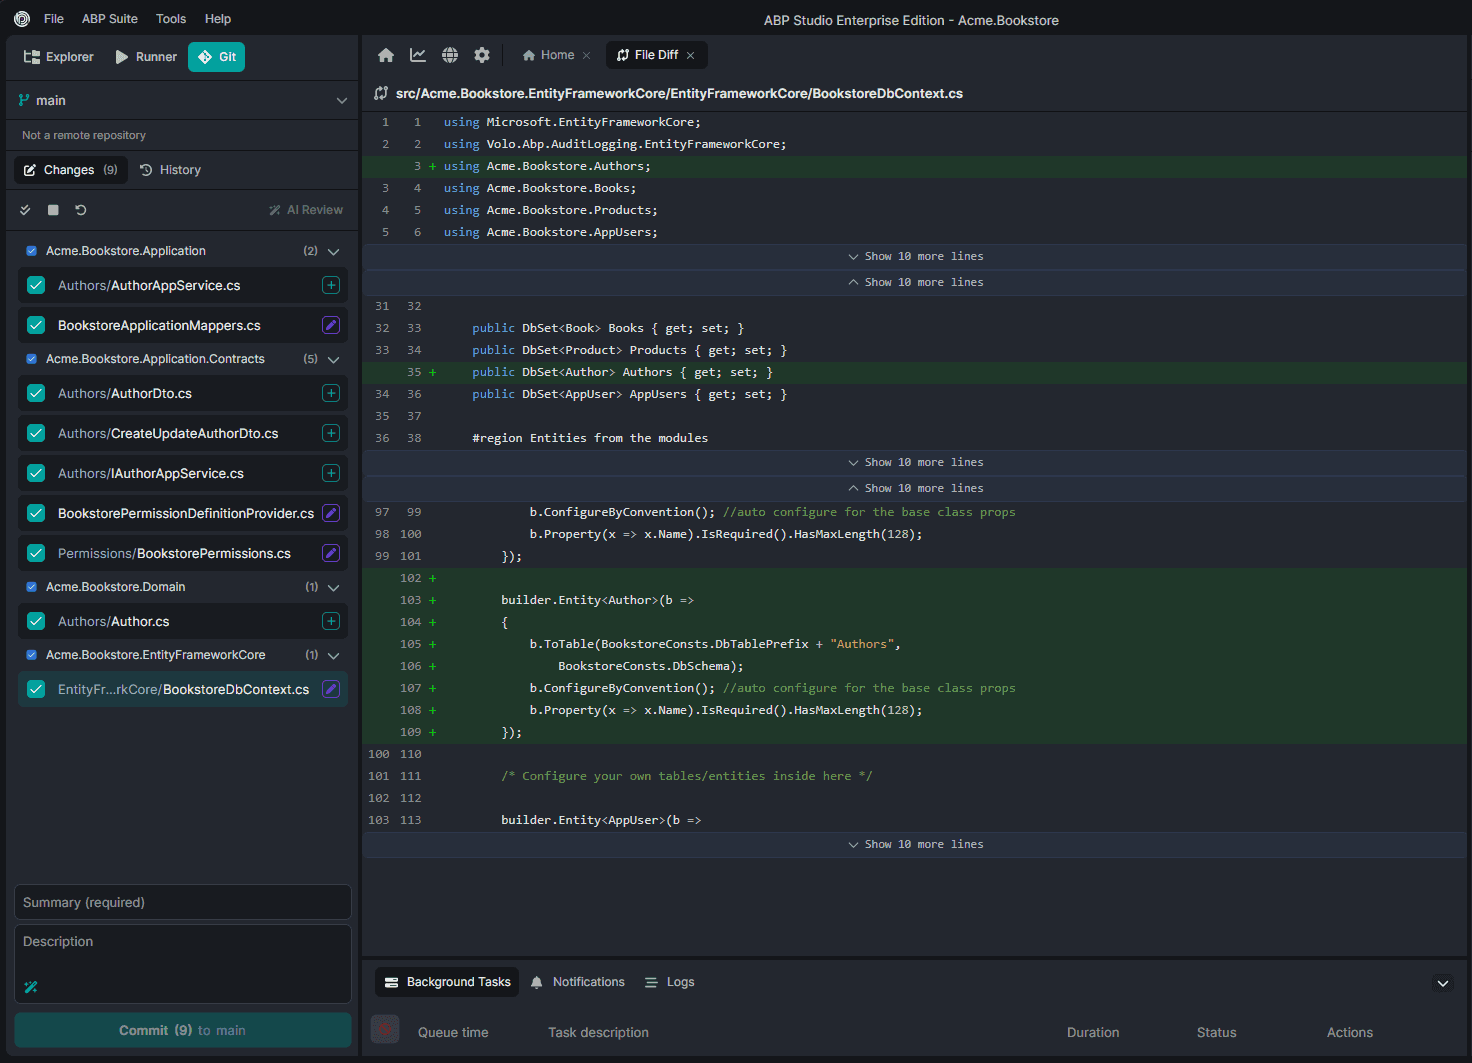Select the Background Tasks tab
Image resolution: width=1472 pixels, height=1063 pixels.
tap(448, 982)
